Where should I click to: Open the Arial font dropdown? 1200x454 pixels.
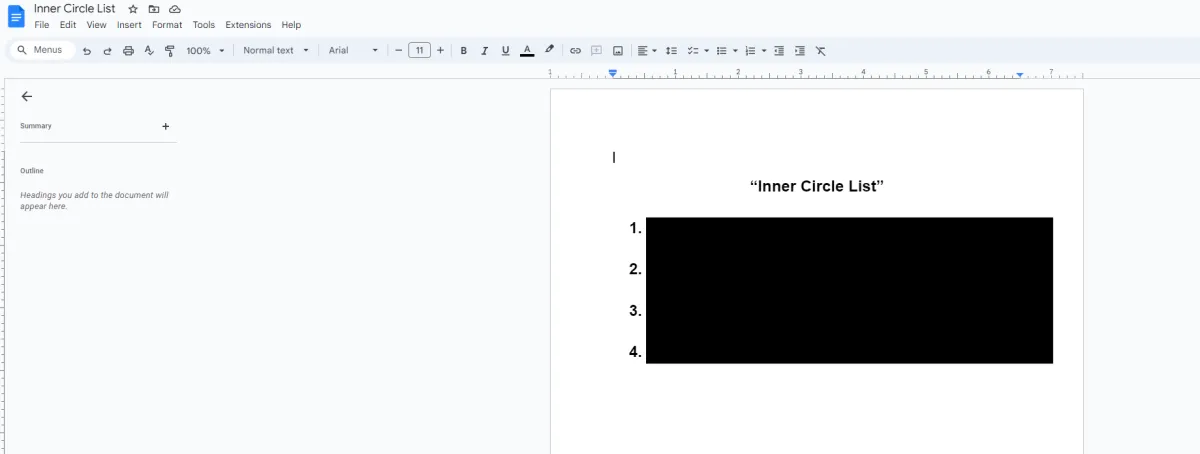(x=354, y=50)
